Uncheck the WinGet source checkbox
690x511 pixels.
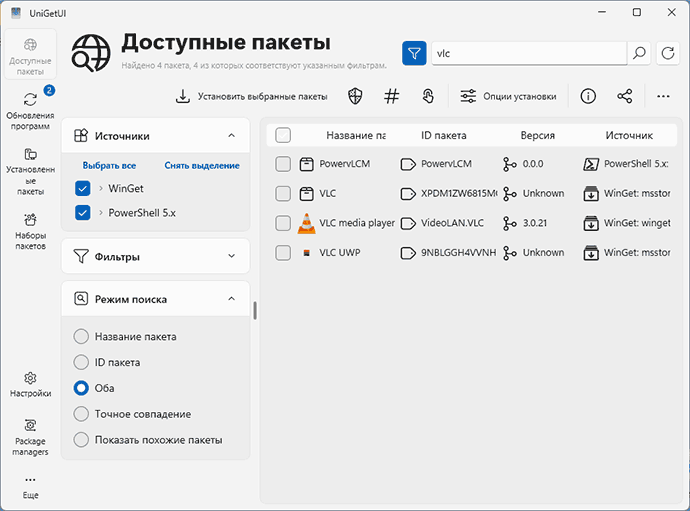coord(83,188)
